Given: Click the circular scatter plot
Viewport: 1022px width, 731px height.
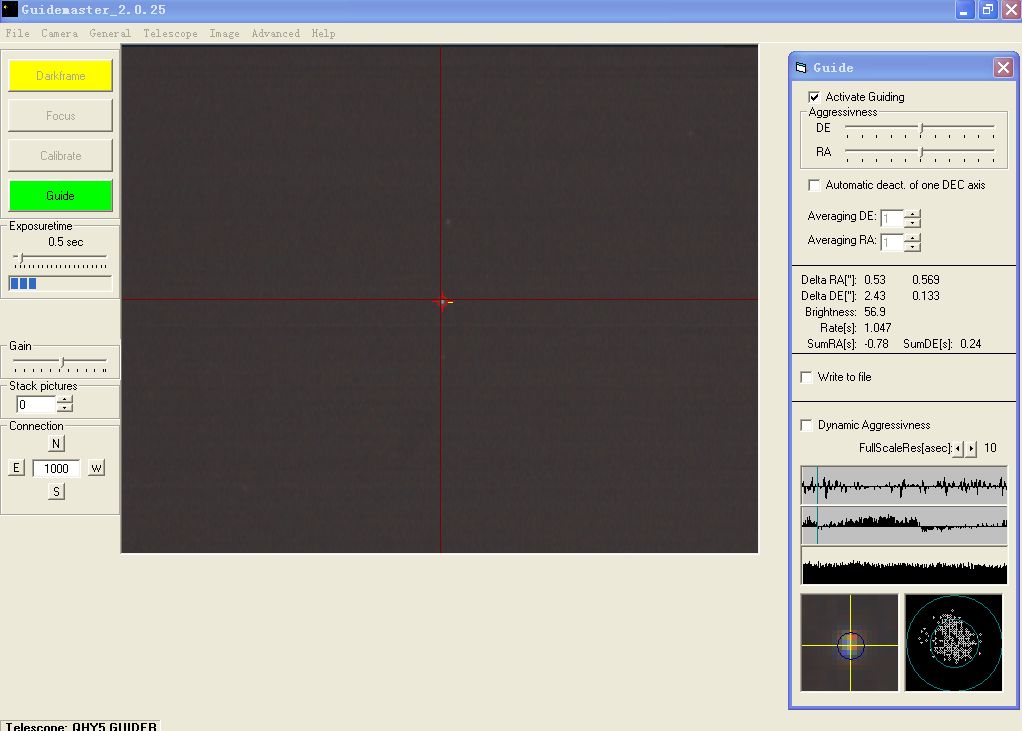Looking at the screenshot, I should [x=954, y=642].
